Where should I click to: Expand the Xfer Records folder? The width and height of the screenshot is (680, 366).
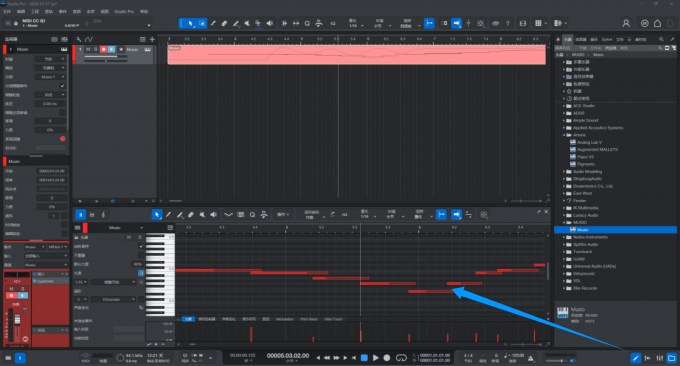coord(564,288)
